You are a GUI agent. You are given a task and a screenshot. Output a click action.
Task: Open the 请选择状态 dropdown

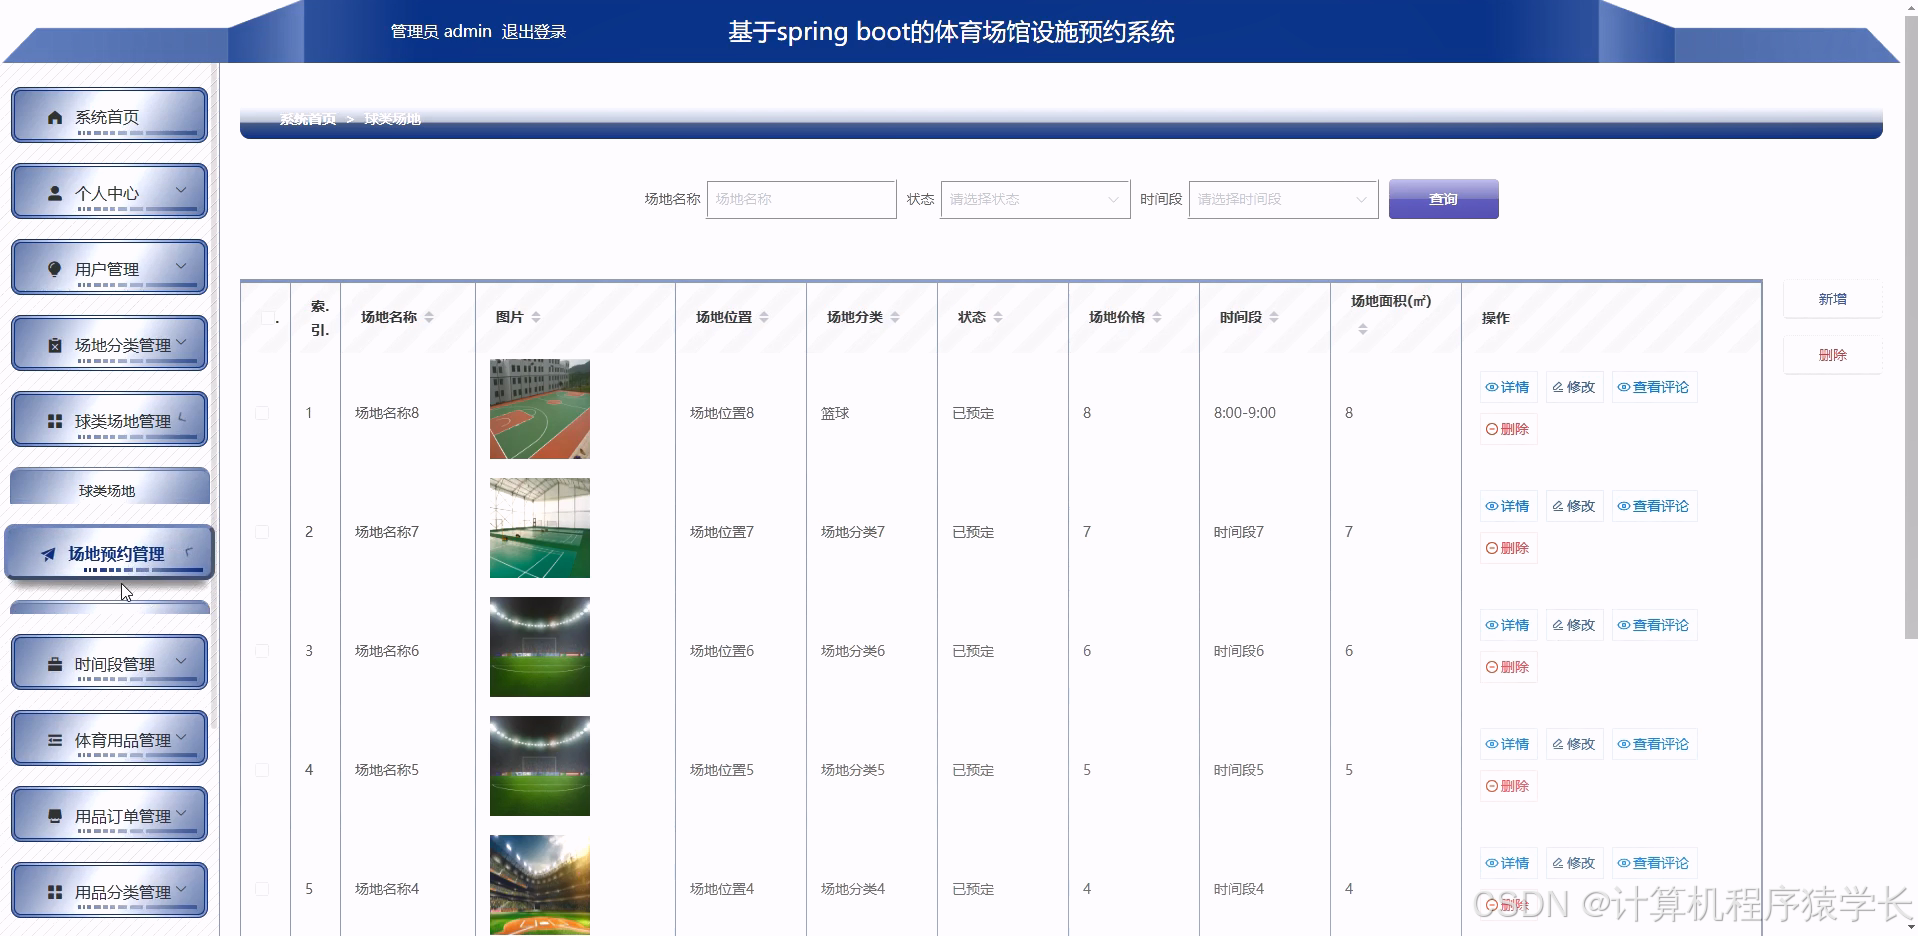tap(1033, 199)
